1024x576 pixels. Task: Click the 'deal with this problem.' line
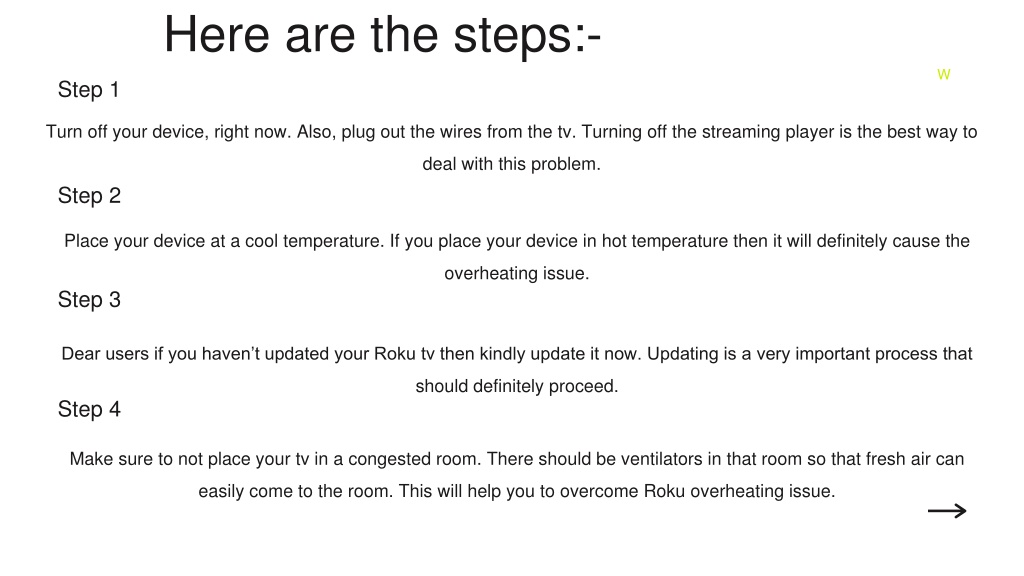tap(511, 164)
